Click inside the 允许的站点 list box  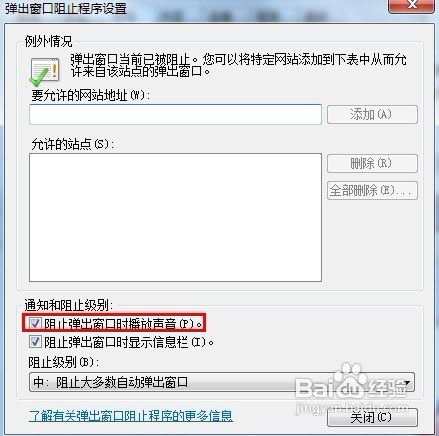pos(175,217)
